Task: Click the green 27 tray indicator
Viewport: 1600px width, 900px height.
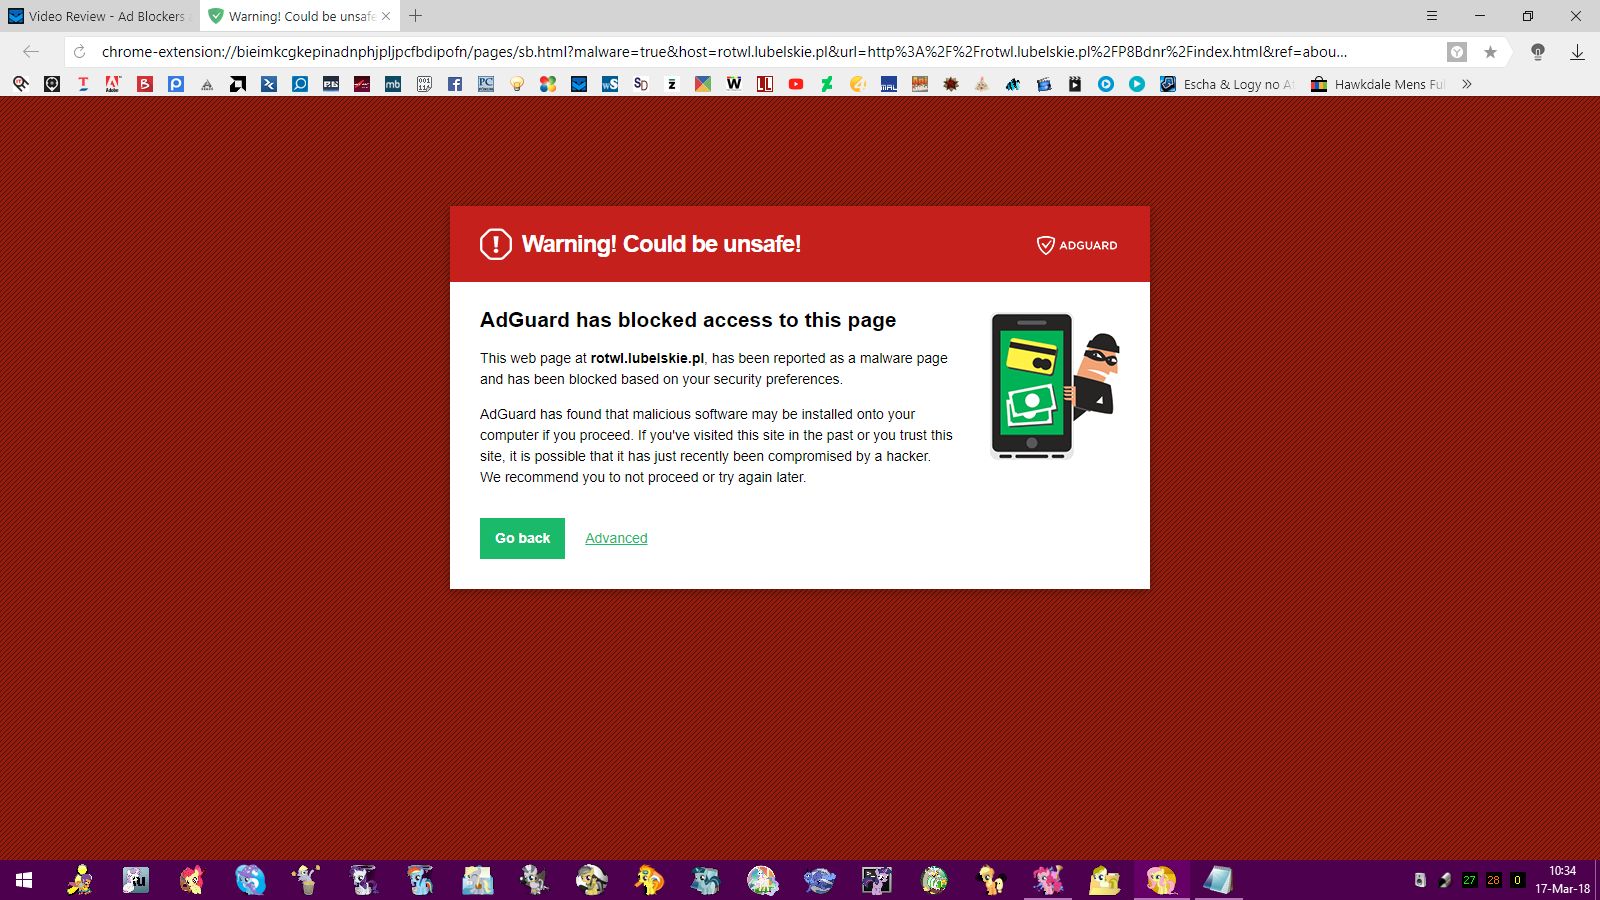Action: (x=1469, y=880)
